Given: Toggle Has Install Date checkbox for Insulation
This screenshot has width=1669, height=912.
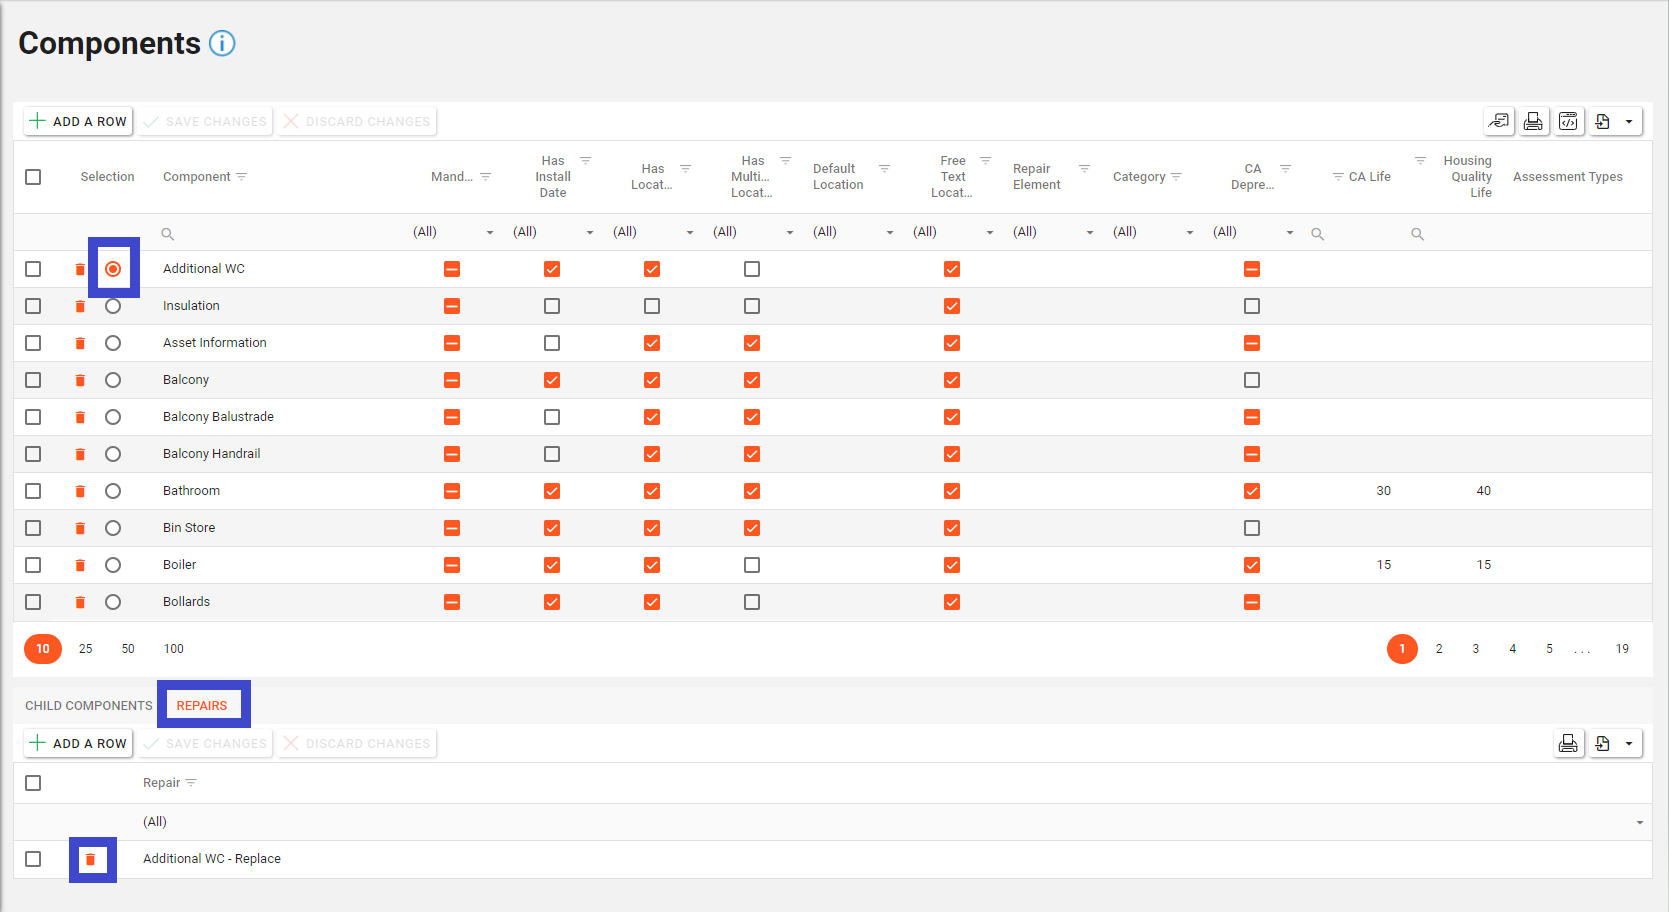Looking at the screenshot, I should tap(552, 306).
